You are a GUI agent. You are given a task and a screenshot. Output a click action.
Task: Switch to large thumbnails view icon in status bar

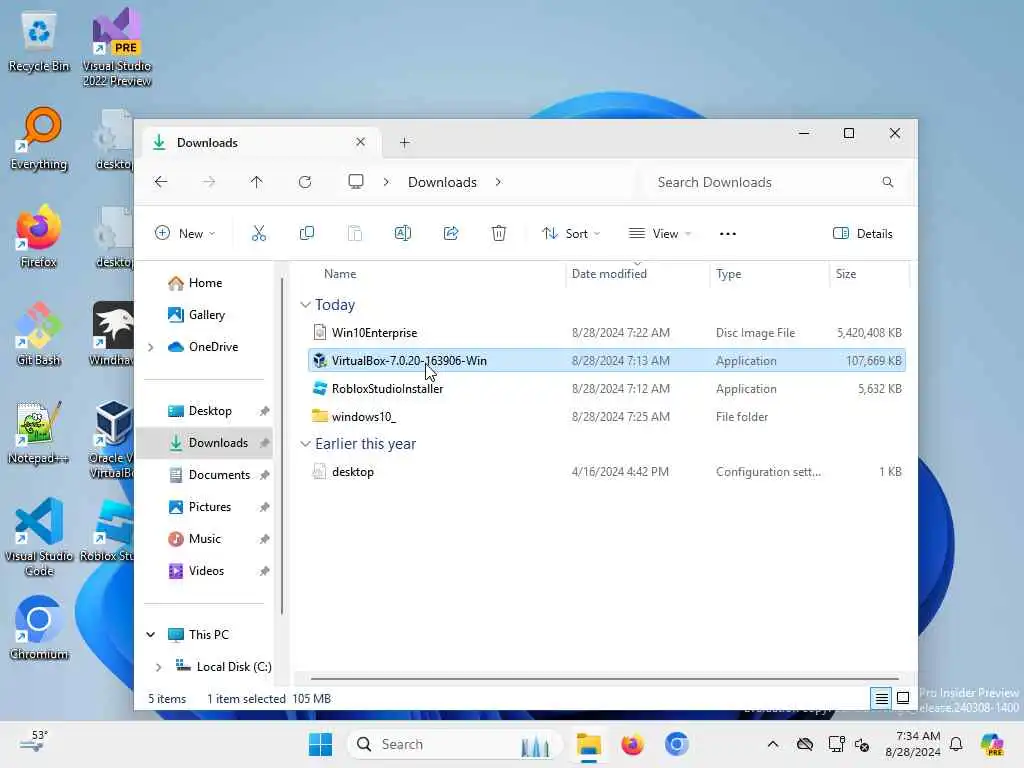903,698
